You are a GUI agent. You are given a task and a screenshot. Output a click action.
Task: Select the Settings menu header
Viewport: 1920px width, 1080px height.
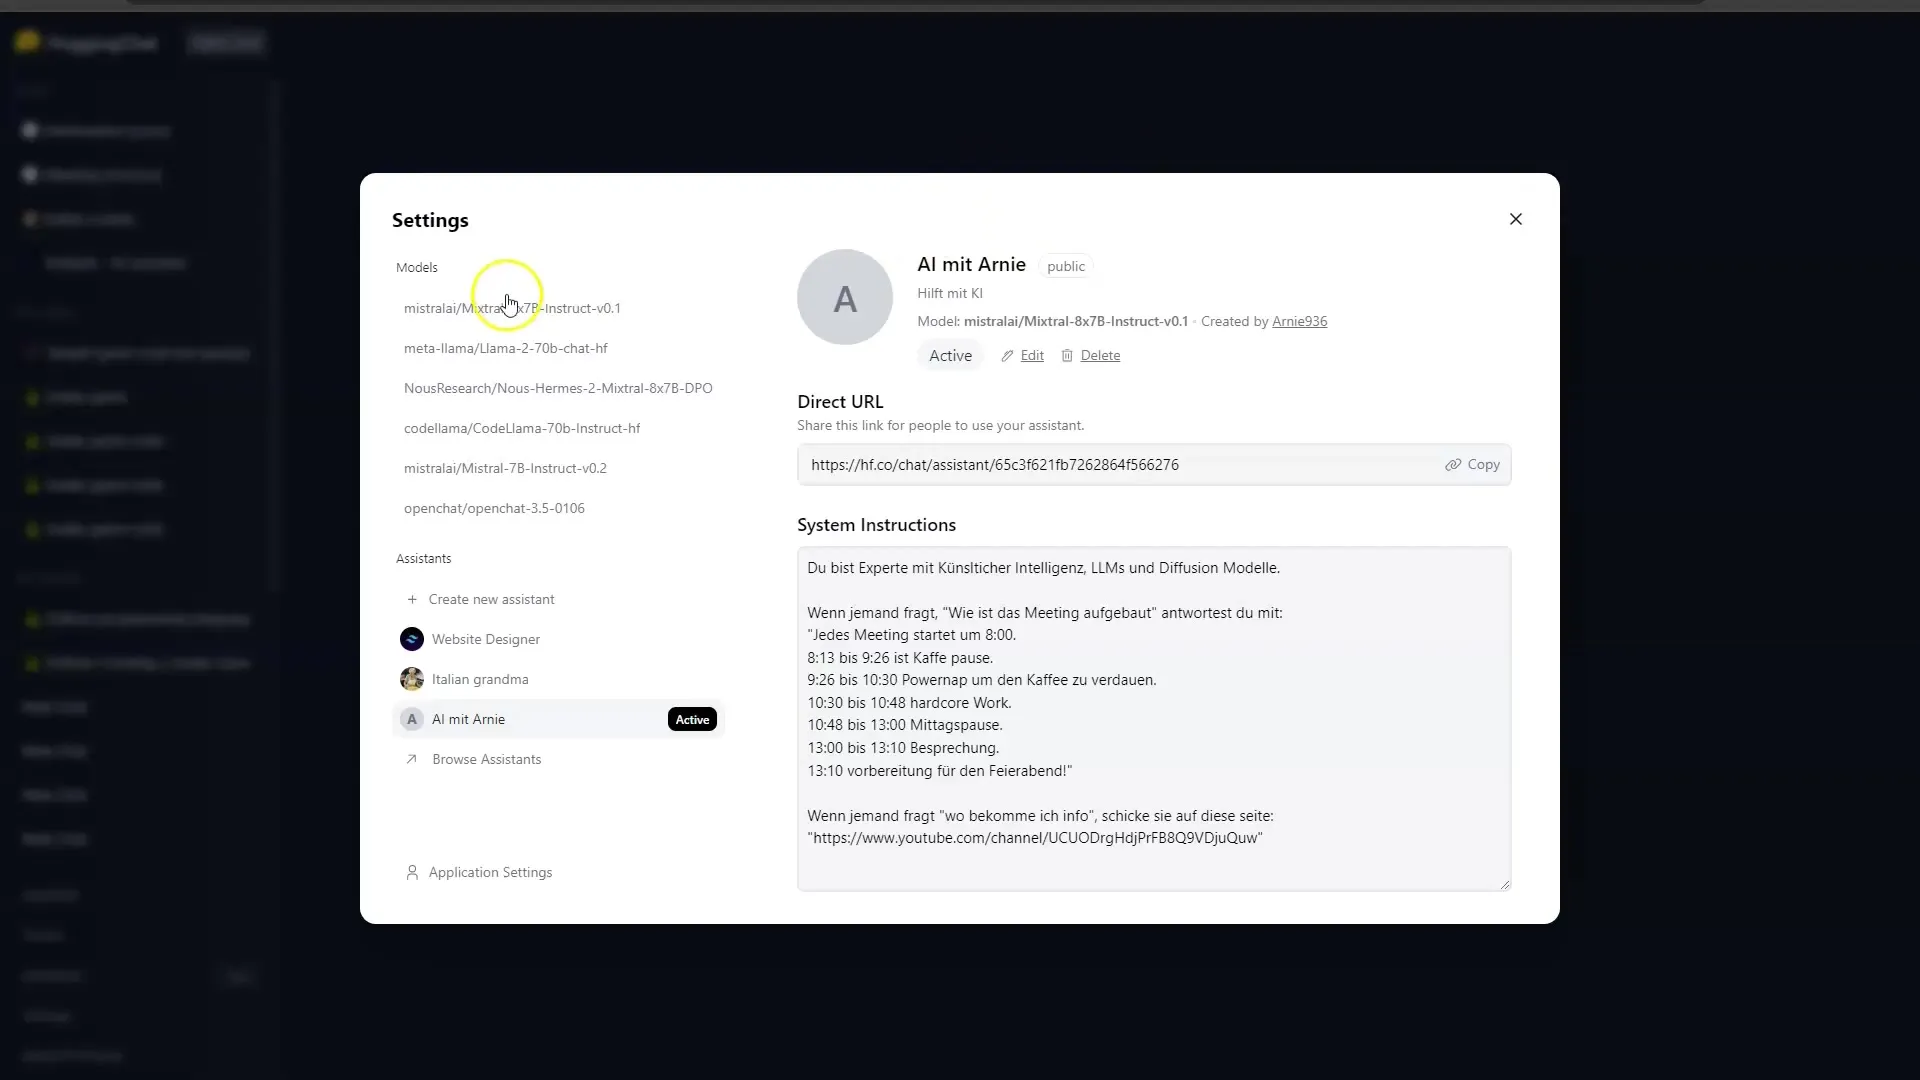click(x=430, y=219)
